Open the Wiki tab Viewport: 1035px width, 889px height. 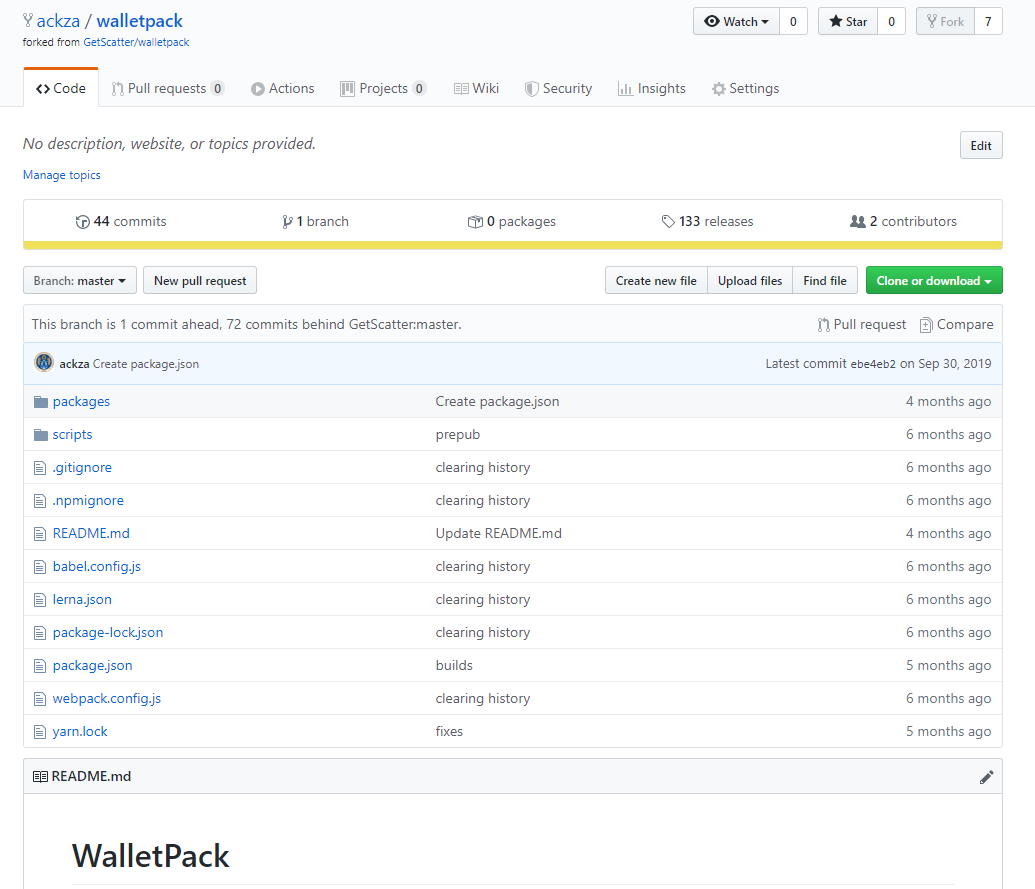476,88
